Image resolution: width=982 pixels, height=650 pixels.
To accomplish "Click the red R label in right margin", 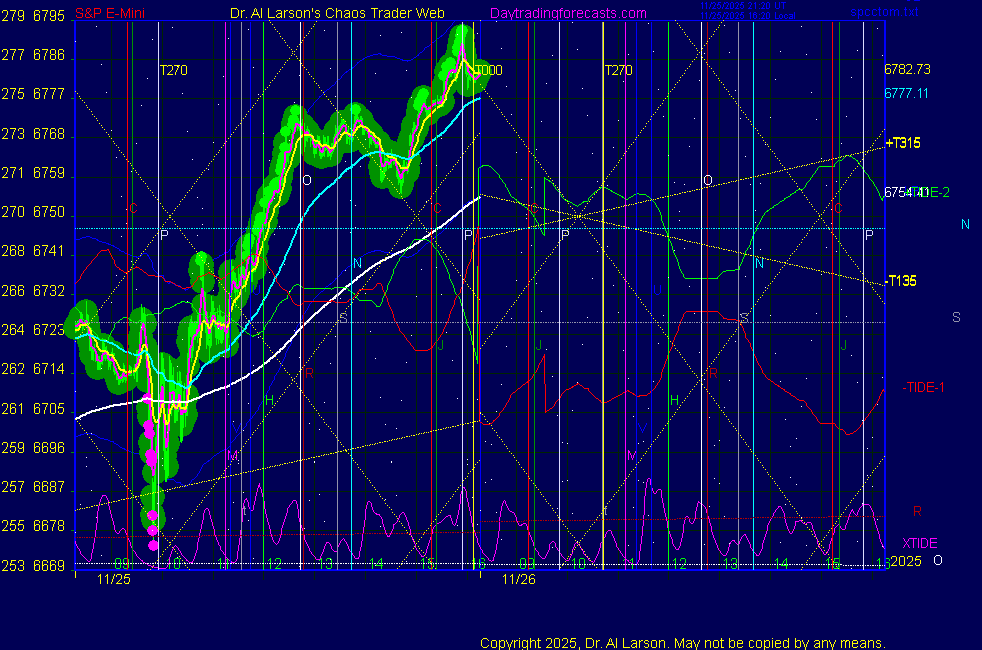I will pos(917,511).
